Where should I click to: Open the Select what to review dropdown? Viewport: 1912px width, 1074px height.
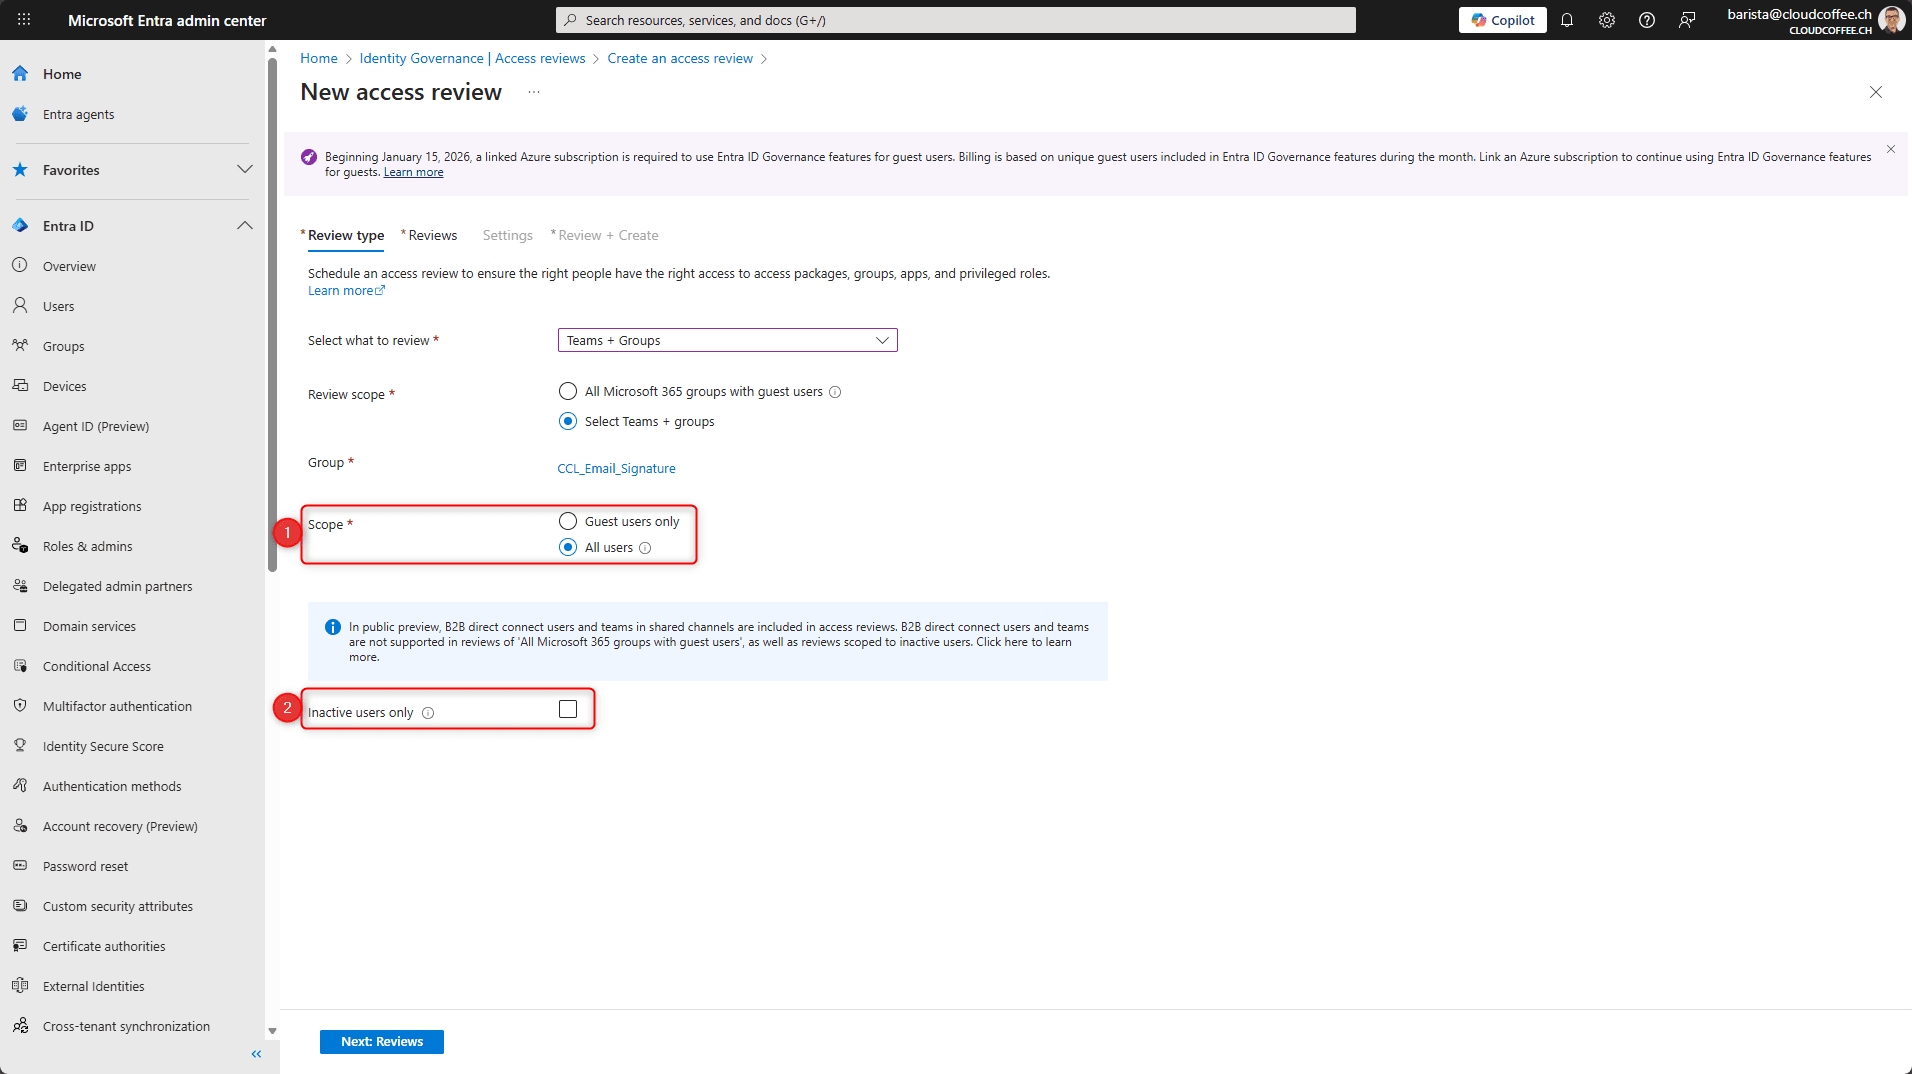[x=727, y=340]
